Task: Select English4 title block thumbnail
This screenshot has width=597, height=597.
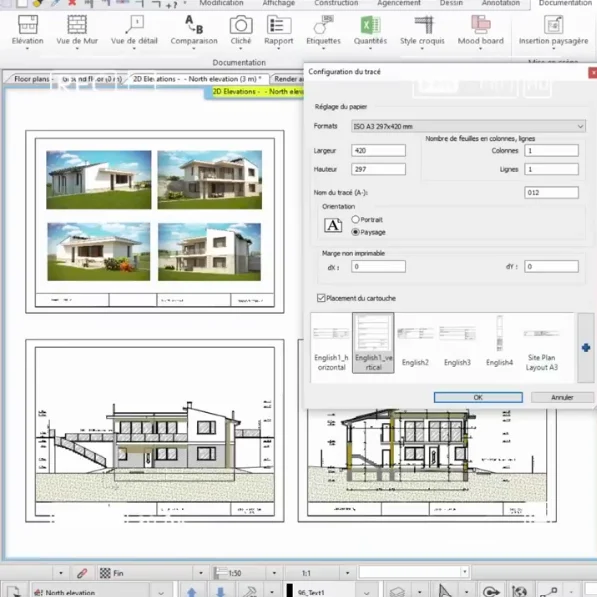Action: click(x=499, y=343)
